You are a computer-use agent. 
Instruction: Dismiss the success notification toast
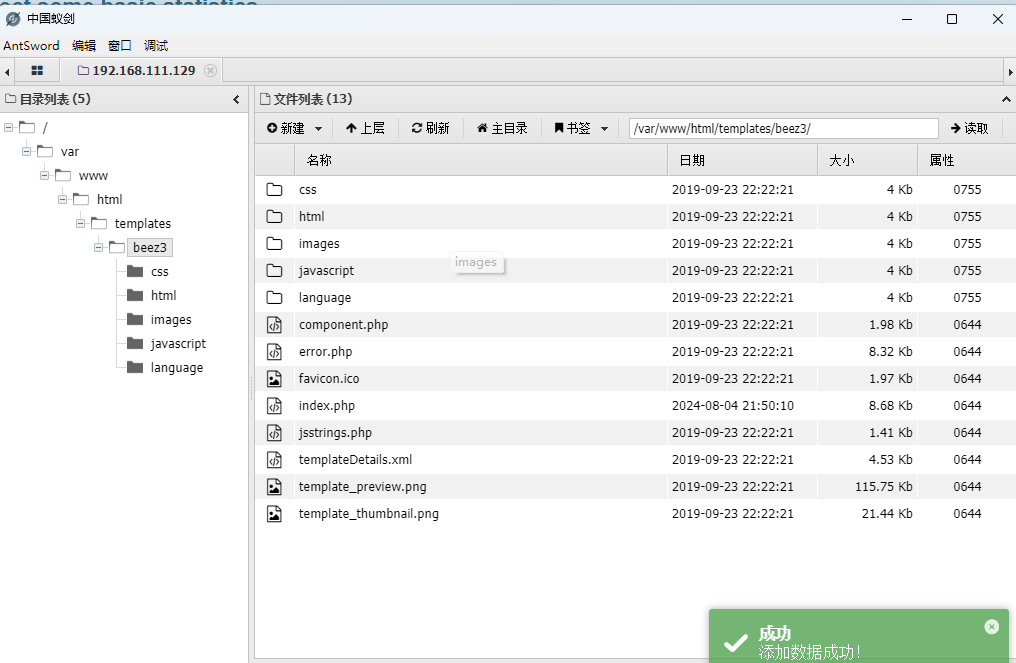(991, 626)
